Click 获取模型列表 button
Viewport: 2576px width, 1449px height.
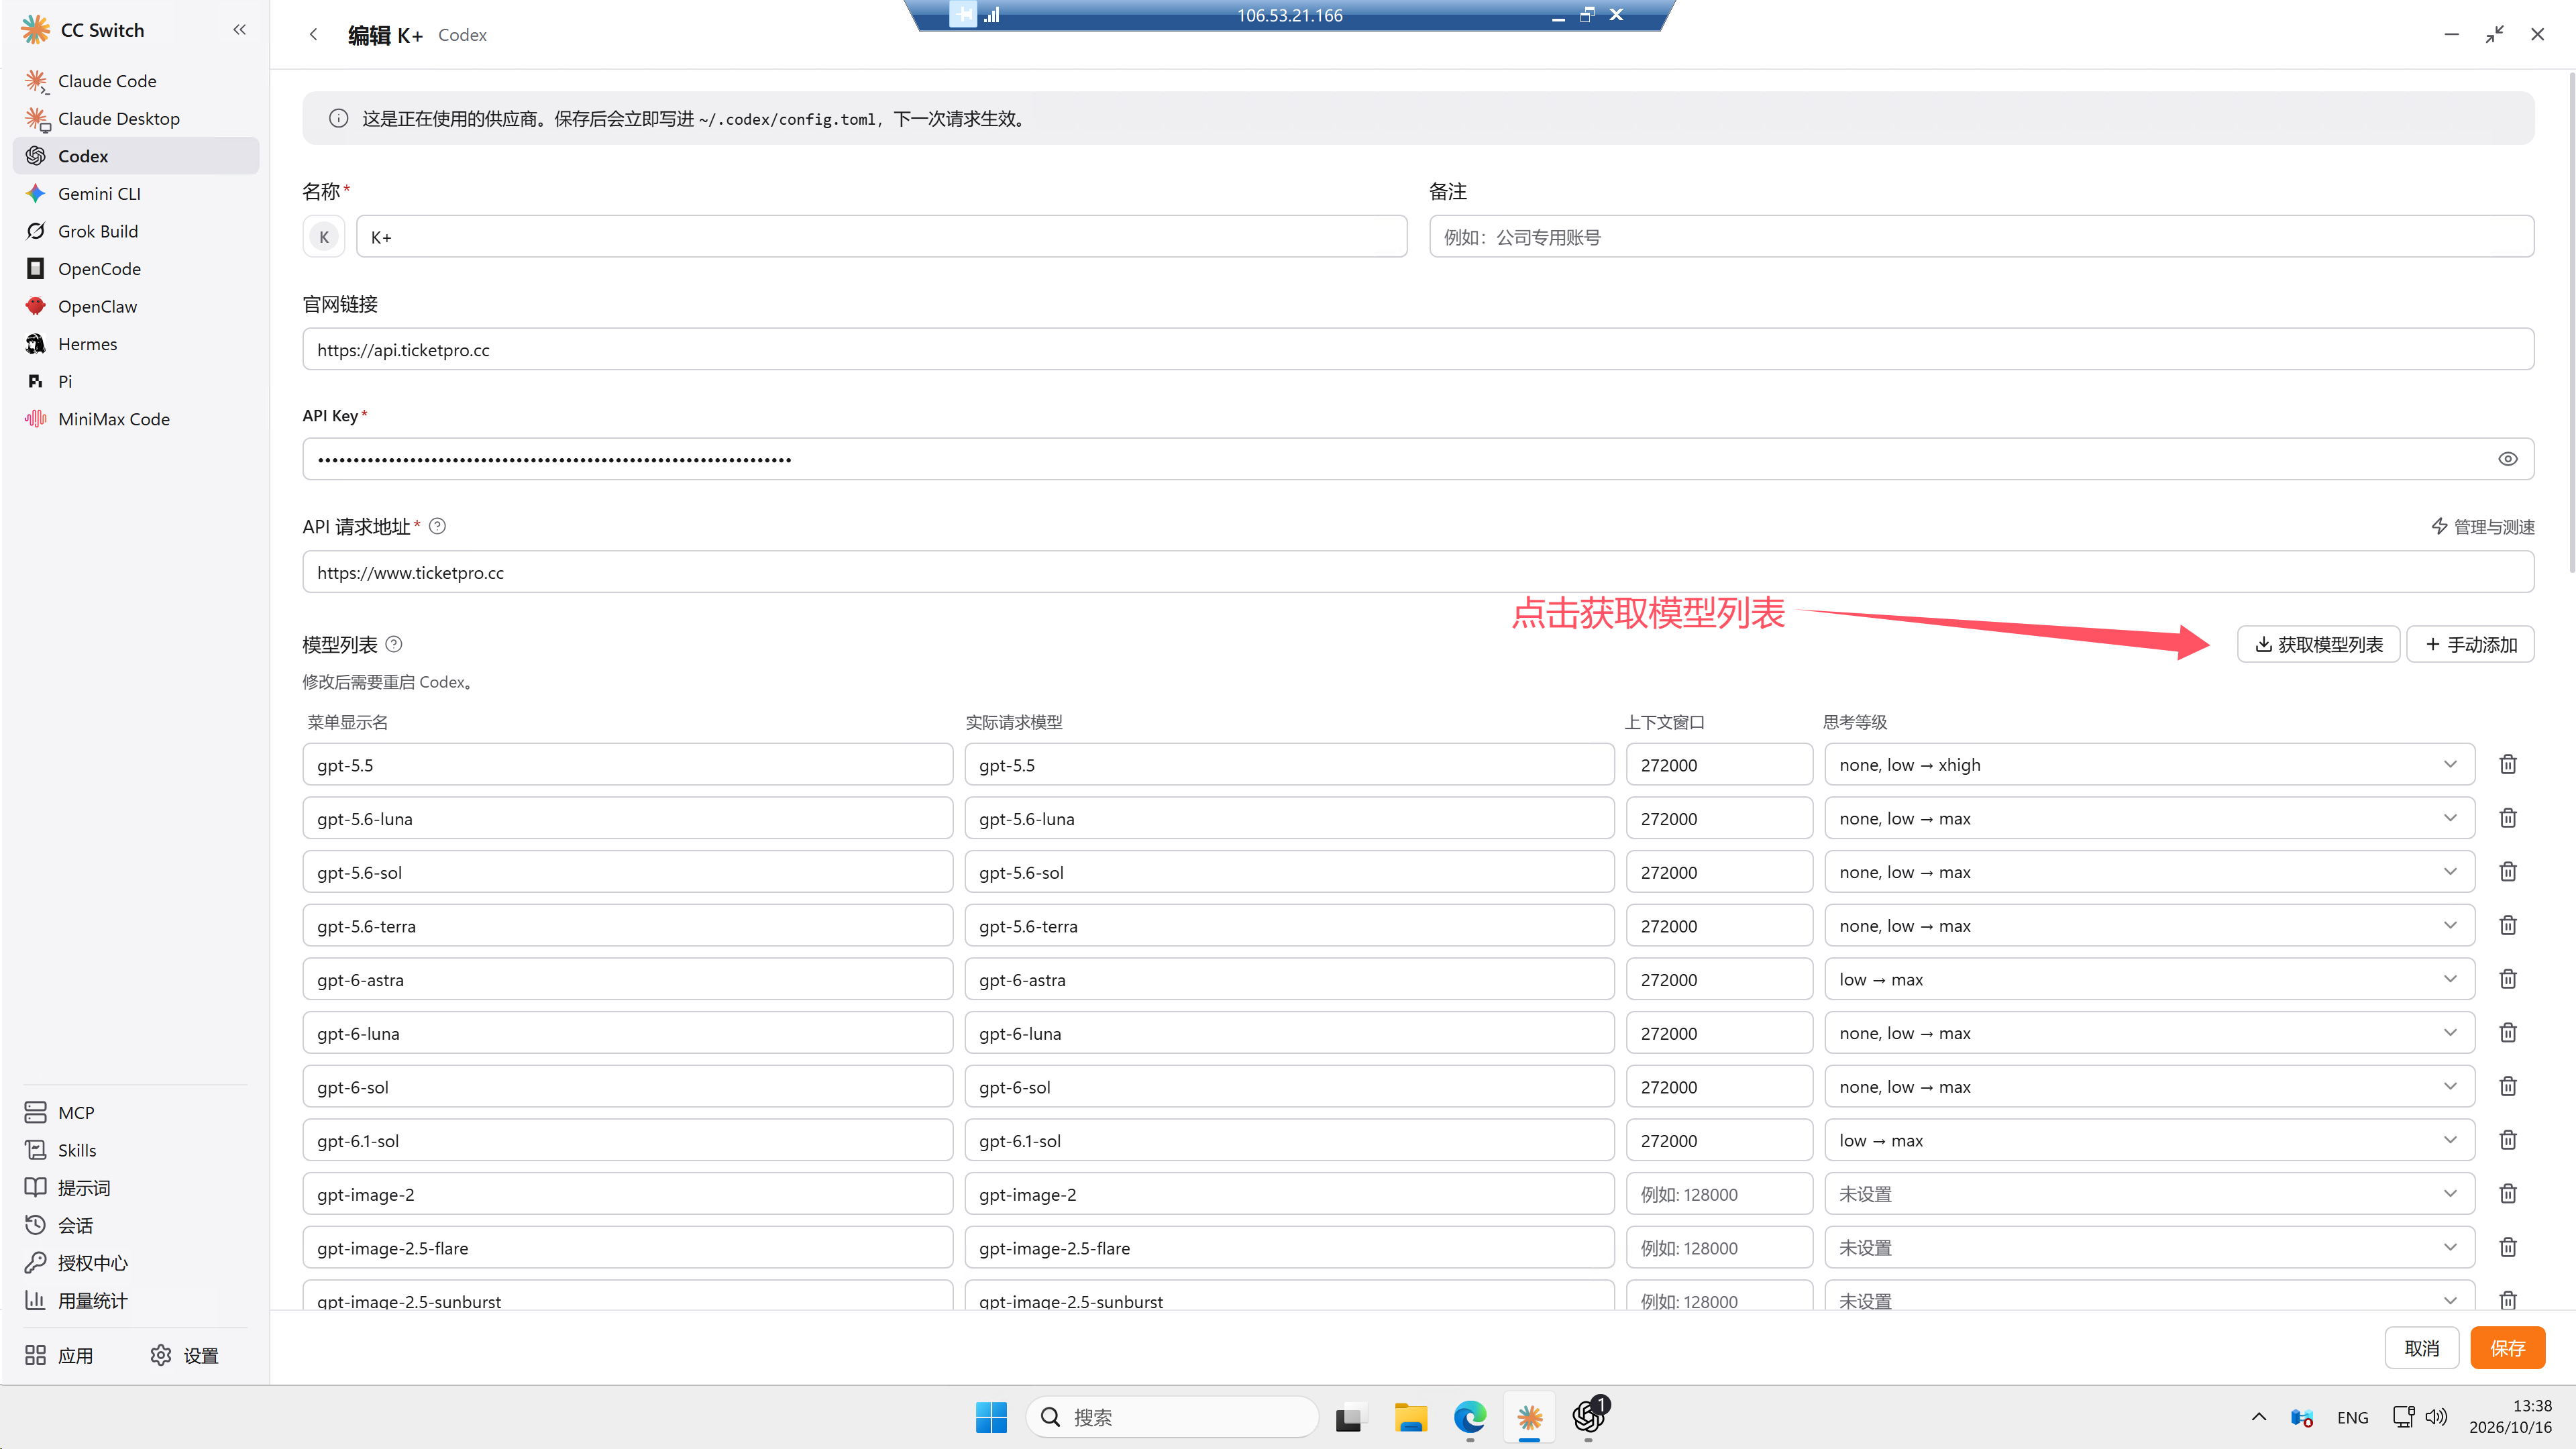coord(2318,644)
